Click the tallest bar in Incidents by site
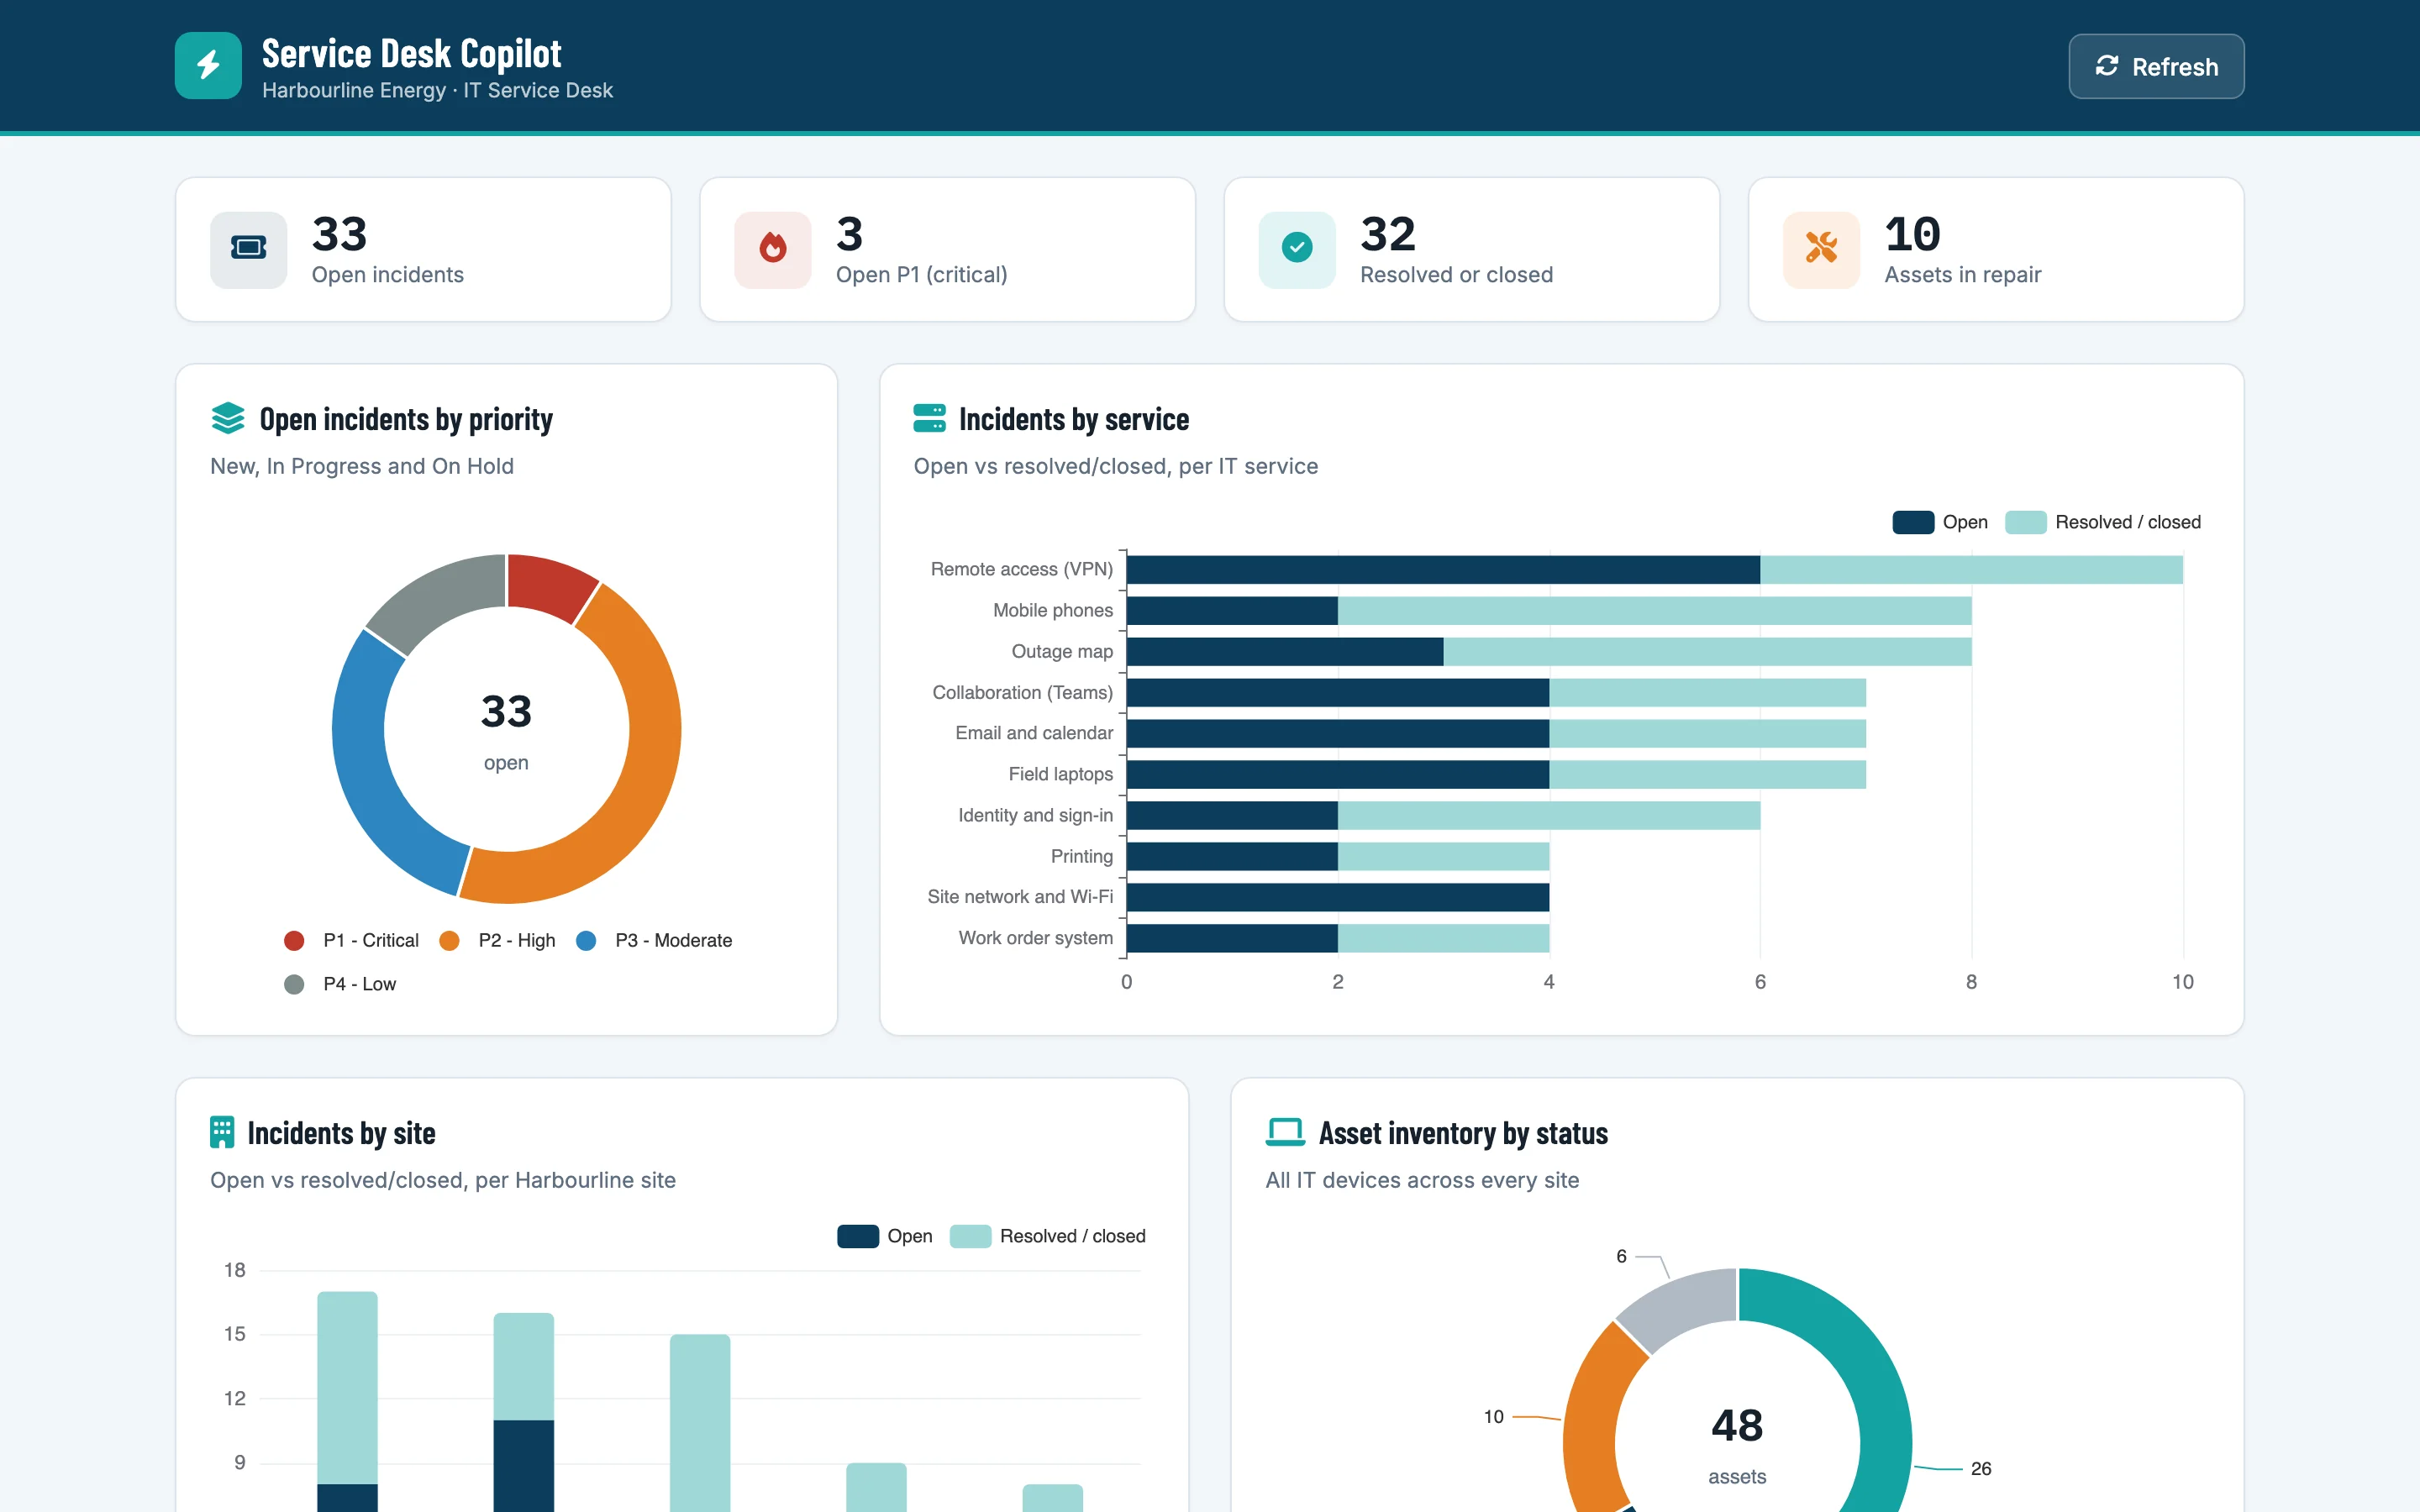 (x=347, y=1401)
